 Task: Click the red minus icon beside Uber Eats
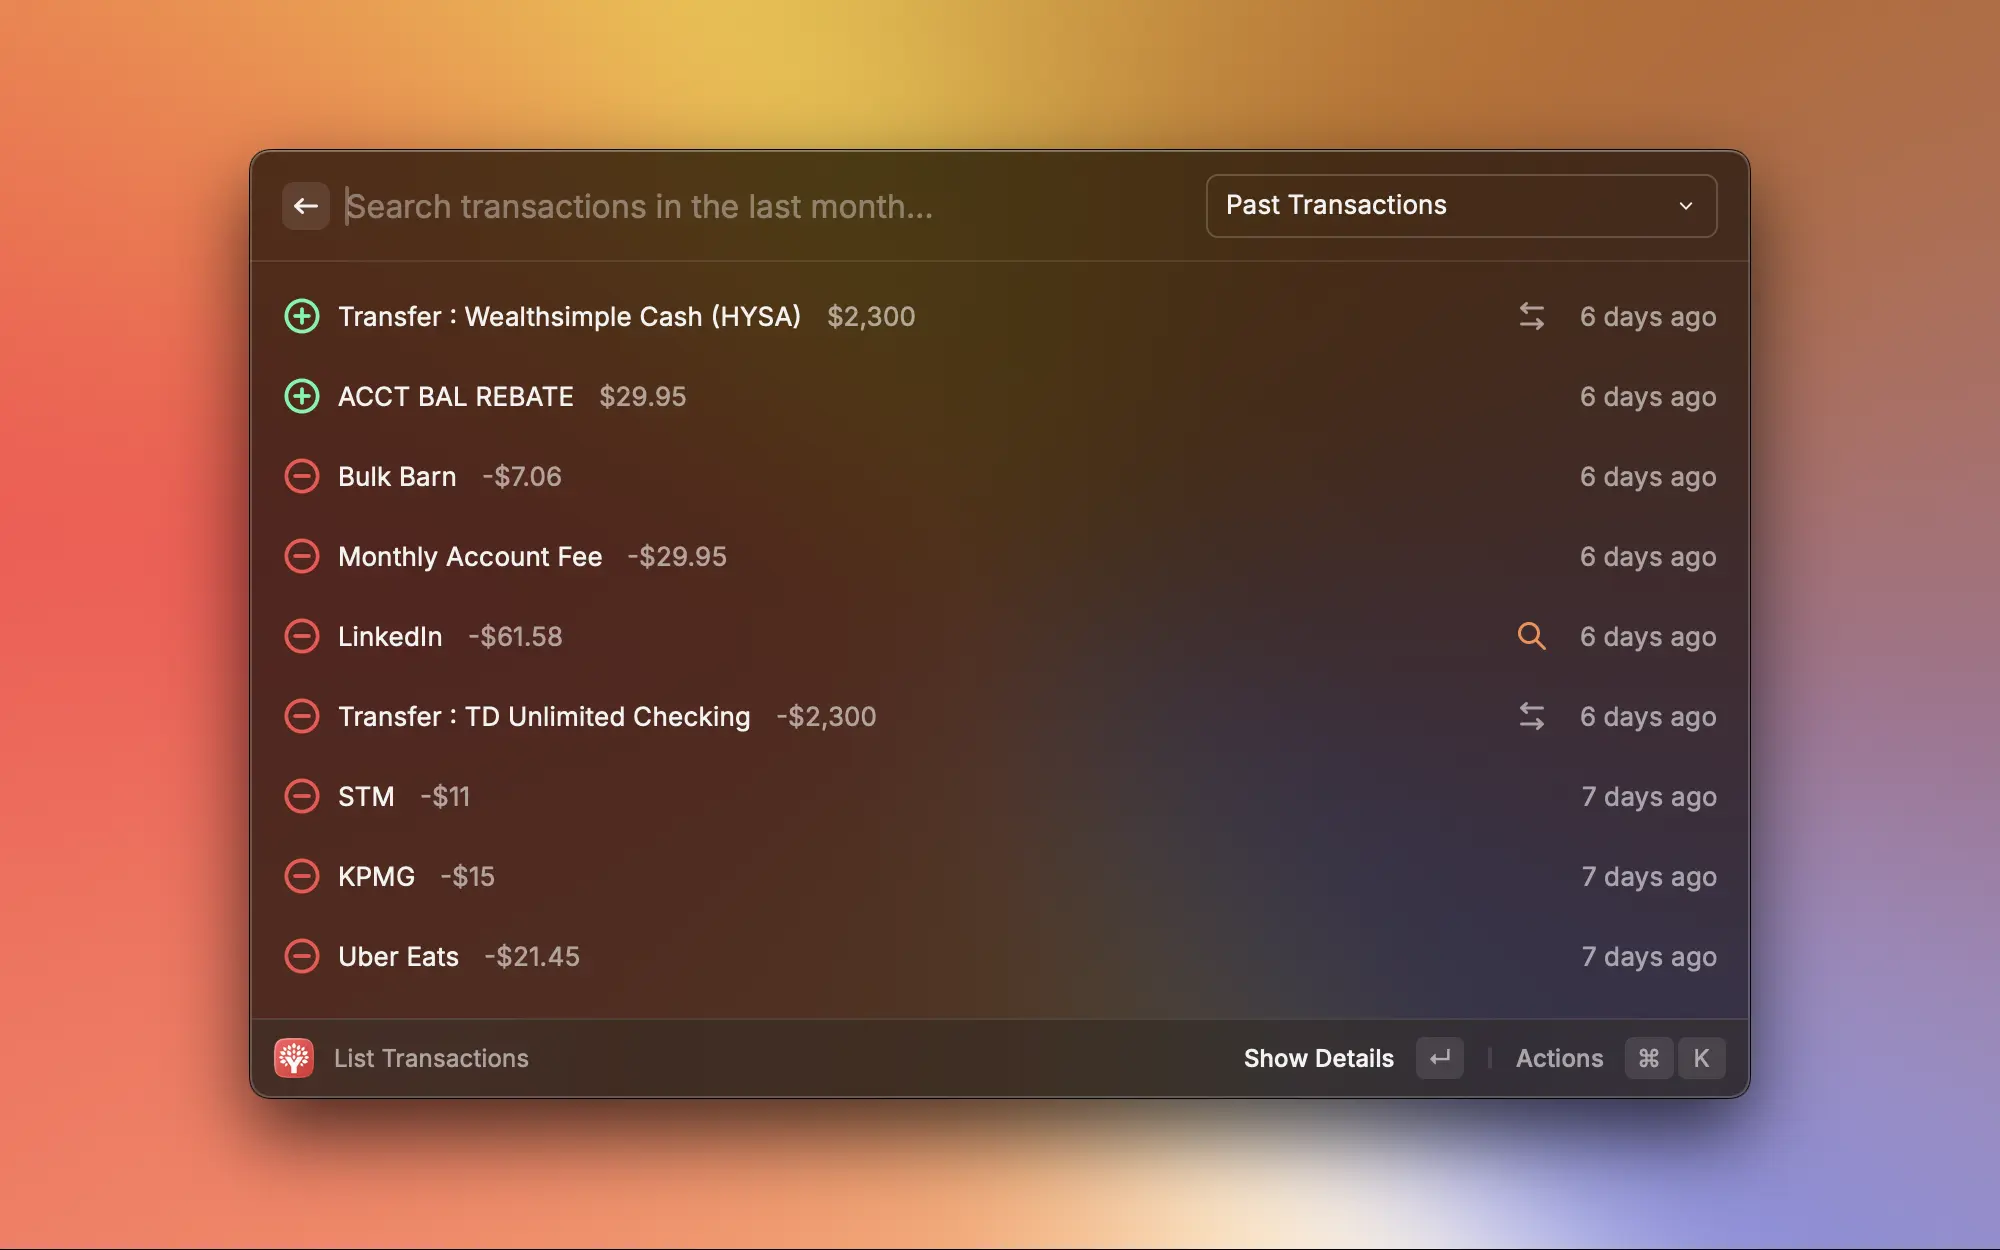tap(301, 956)
